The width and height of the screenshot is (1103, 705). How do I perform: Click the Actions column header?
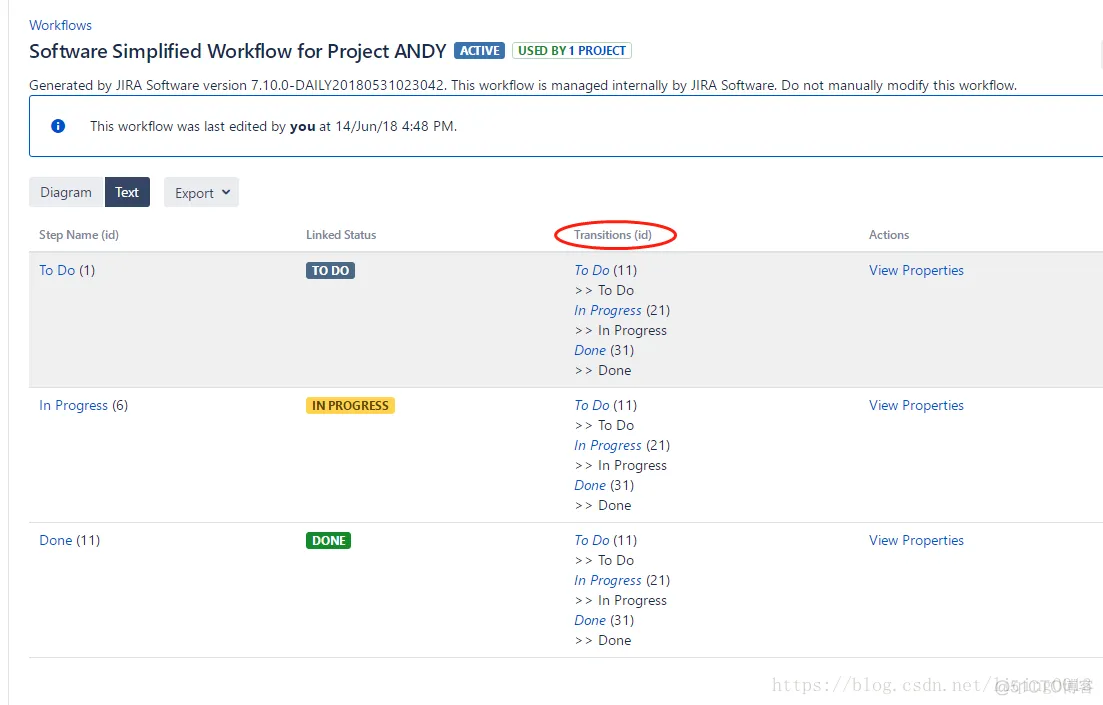coord(889,235)
